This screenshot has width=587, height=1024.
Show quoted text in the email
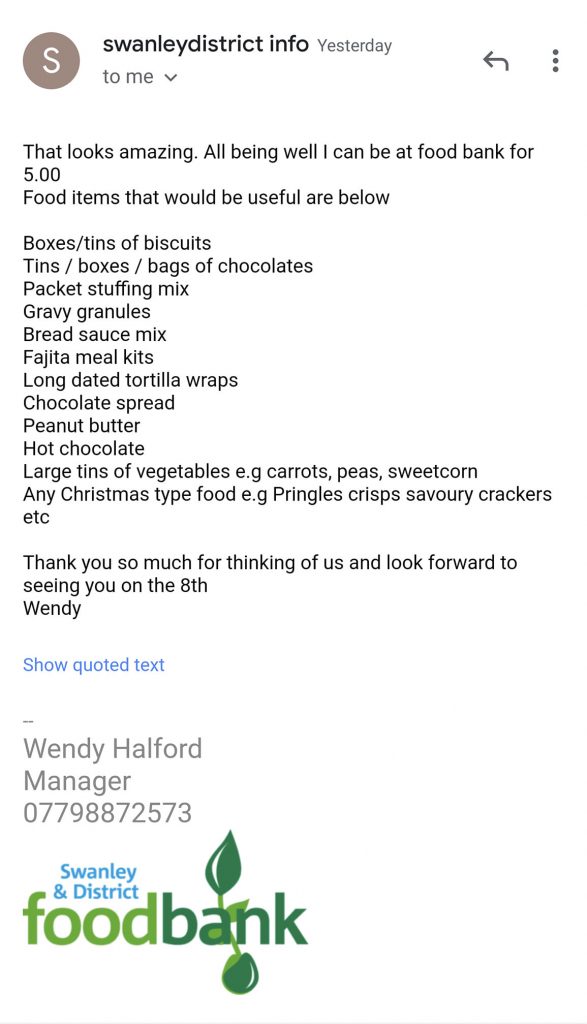[x=93, y=665]
